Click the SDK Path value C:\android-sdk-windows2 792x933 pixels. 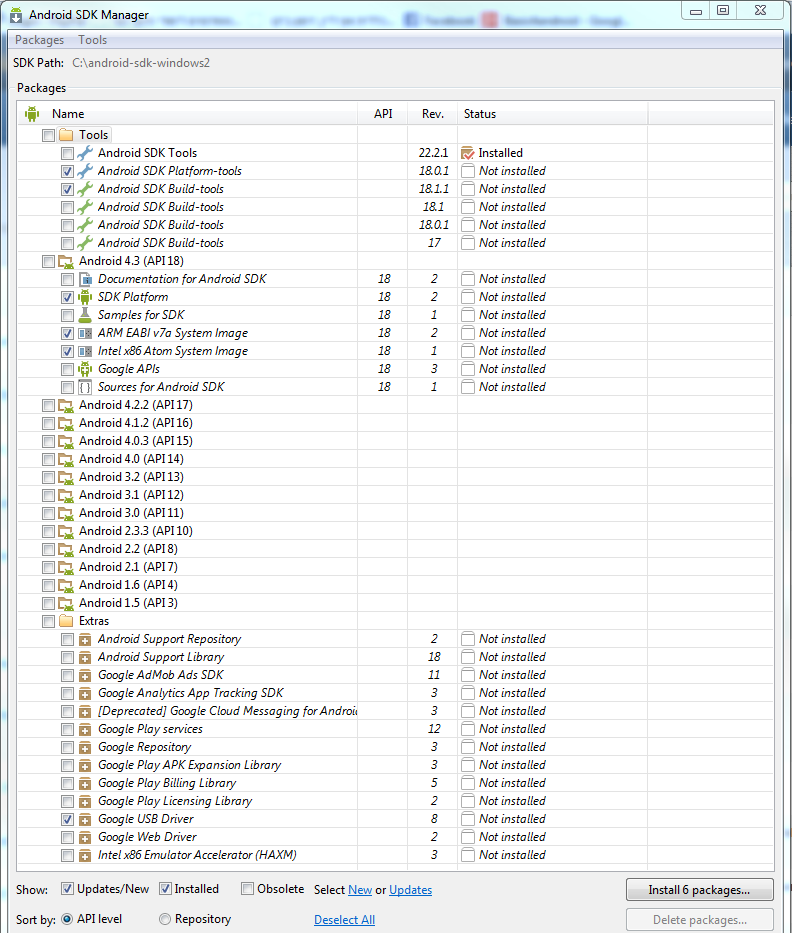[x=141, y=63]
